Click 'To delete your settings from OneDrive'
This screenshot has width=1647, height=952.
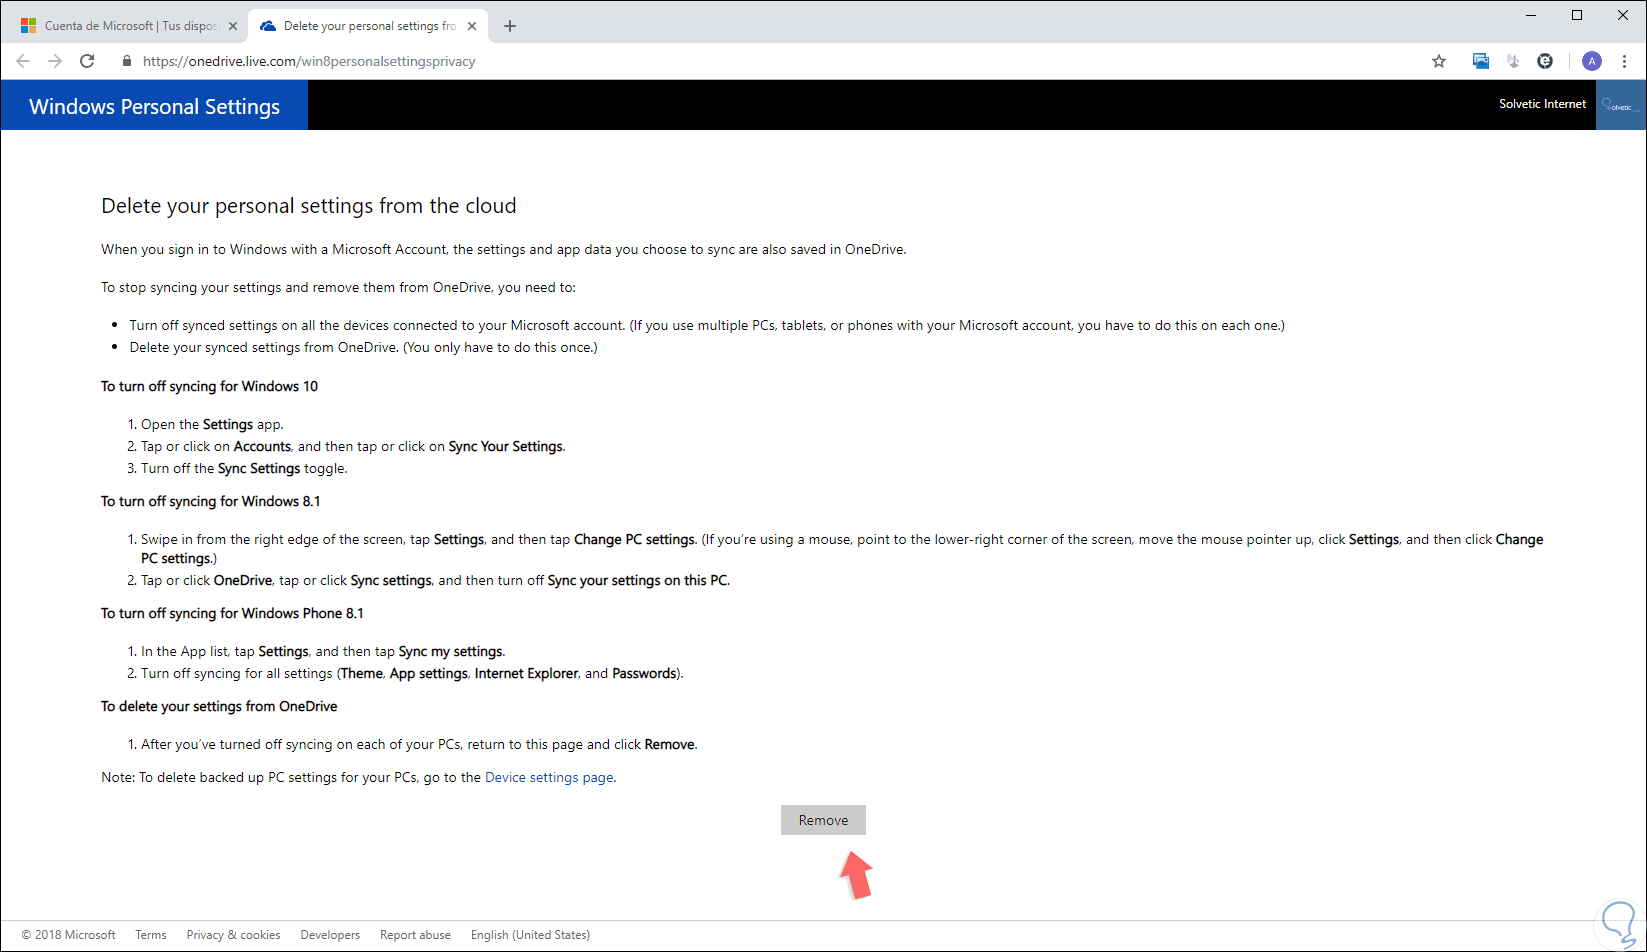click(219, 706)
